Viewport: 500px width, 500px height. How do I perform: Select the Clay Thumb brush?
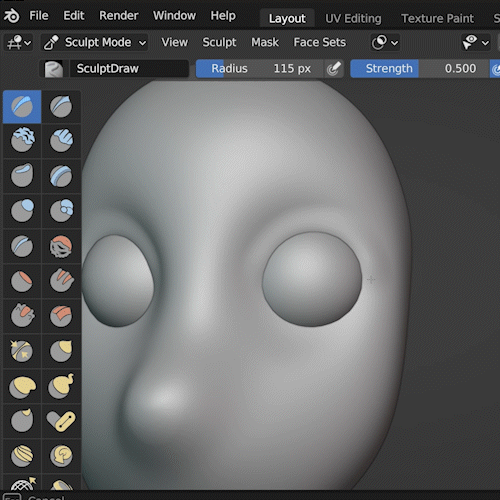22,176
